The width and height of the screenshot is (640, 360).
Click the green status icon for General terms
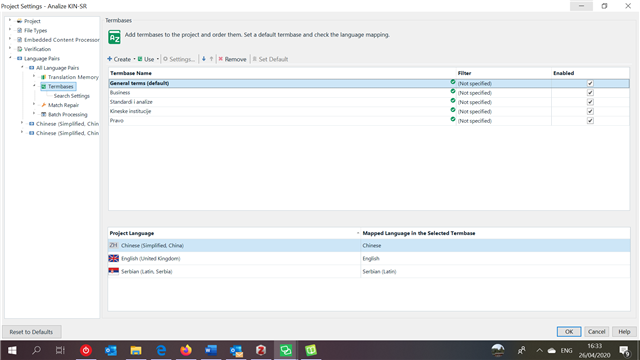point(453,82)
